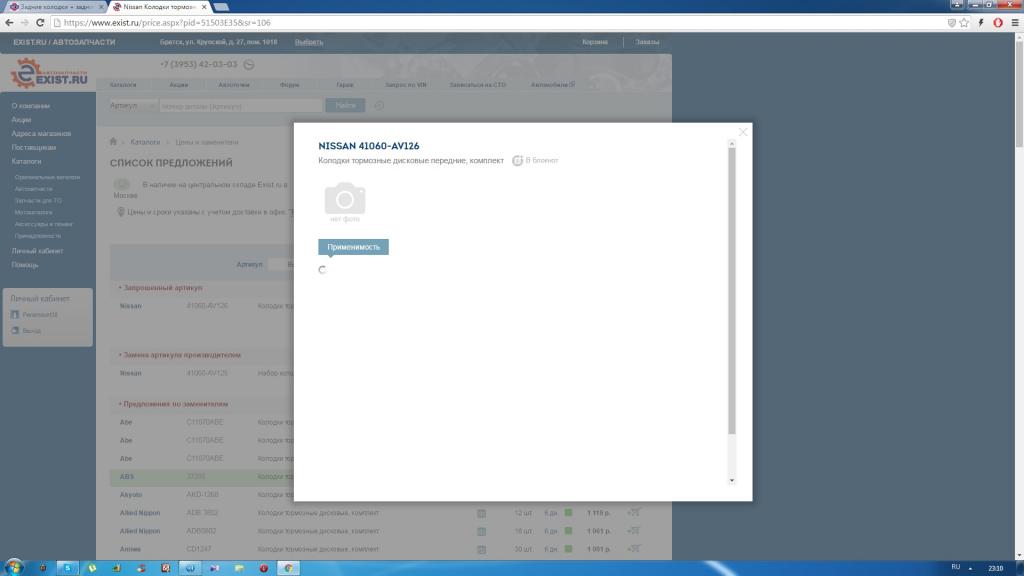Add Allied Nippon ADB0802 to cart
Viewport: 1024px width, 576px height.
(633, 531)
